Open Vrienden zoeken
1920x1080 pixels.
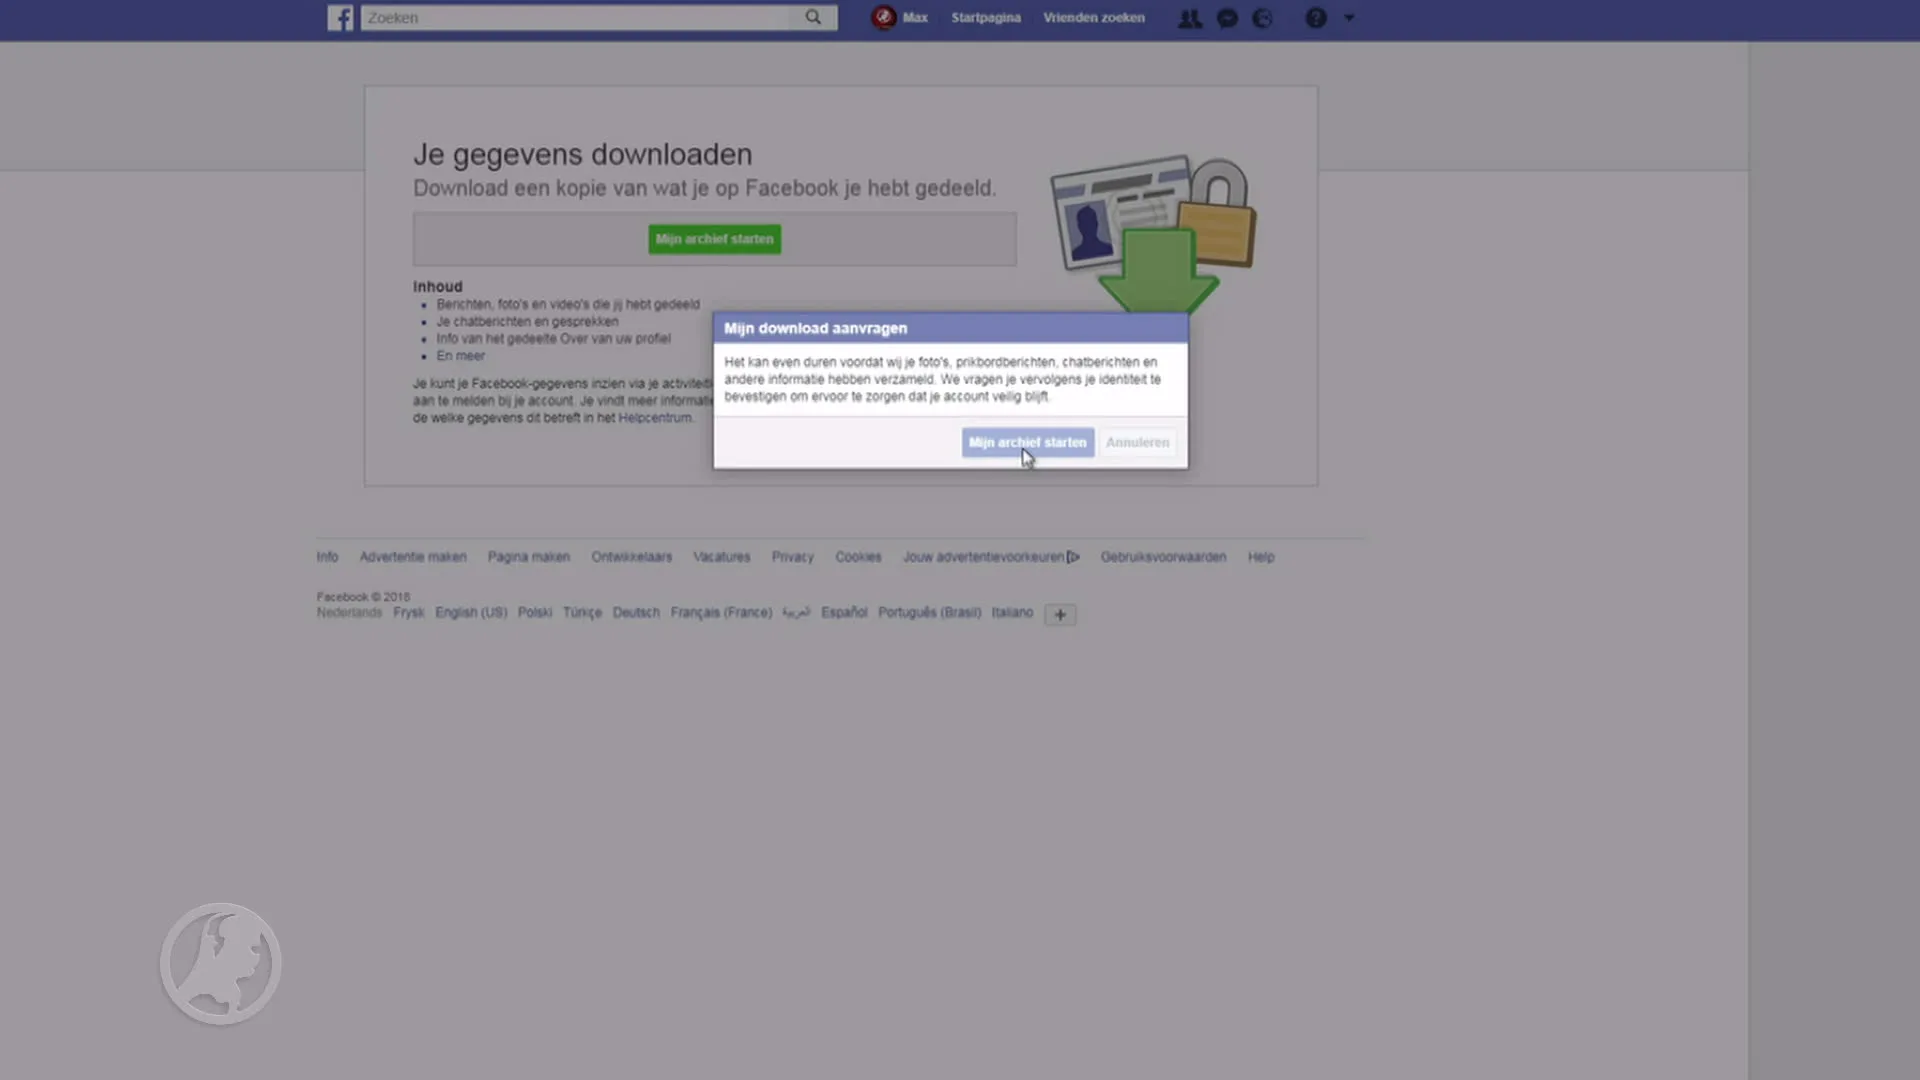1094,17
